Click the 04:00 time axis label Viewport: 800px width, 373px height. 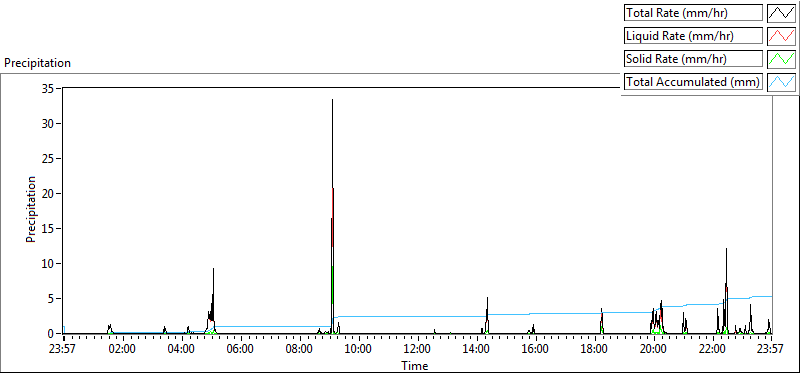182,350
